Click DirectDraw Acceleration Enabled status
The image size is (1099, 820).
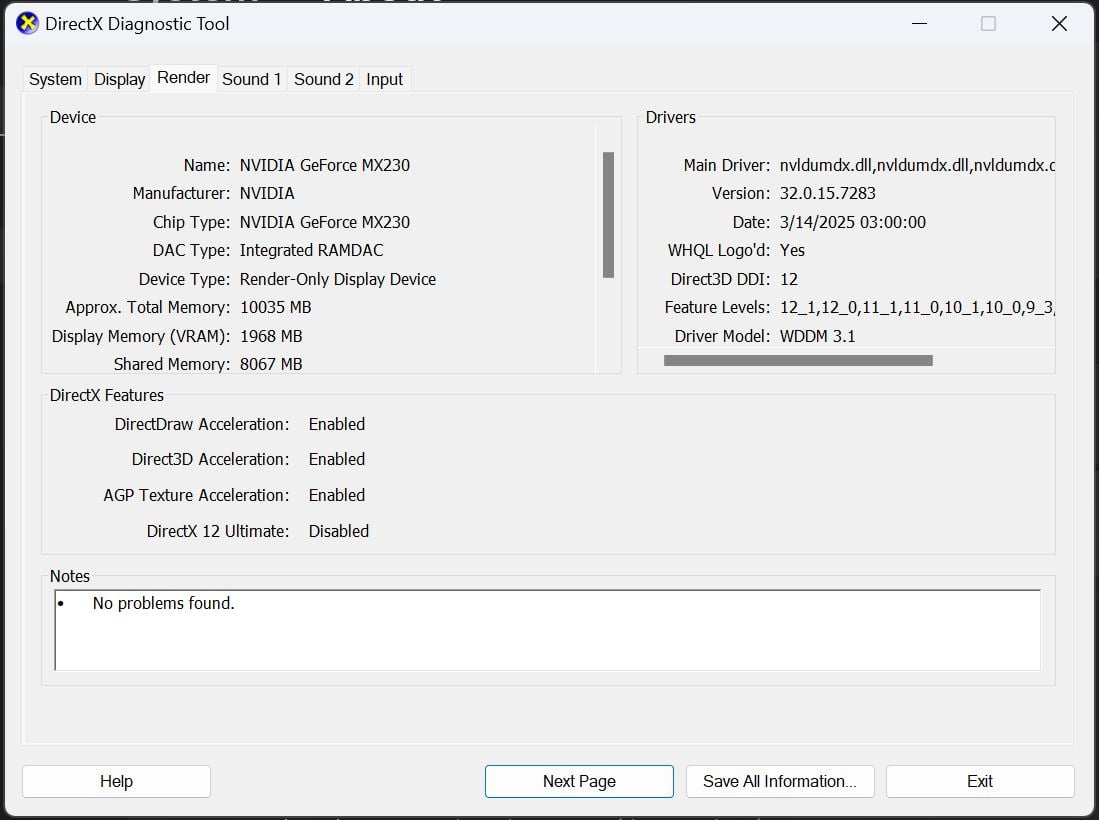tap(336, 425)
